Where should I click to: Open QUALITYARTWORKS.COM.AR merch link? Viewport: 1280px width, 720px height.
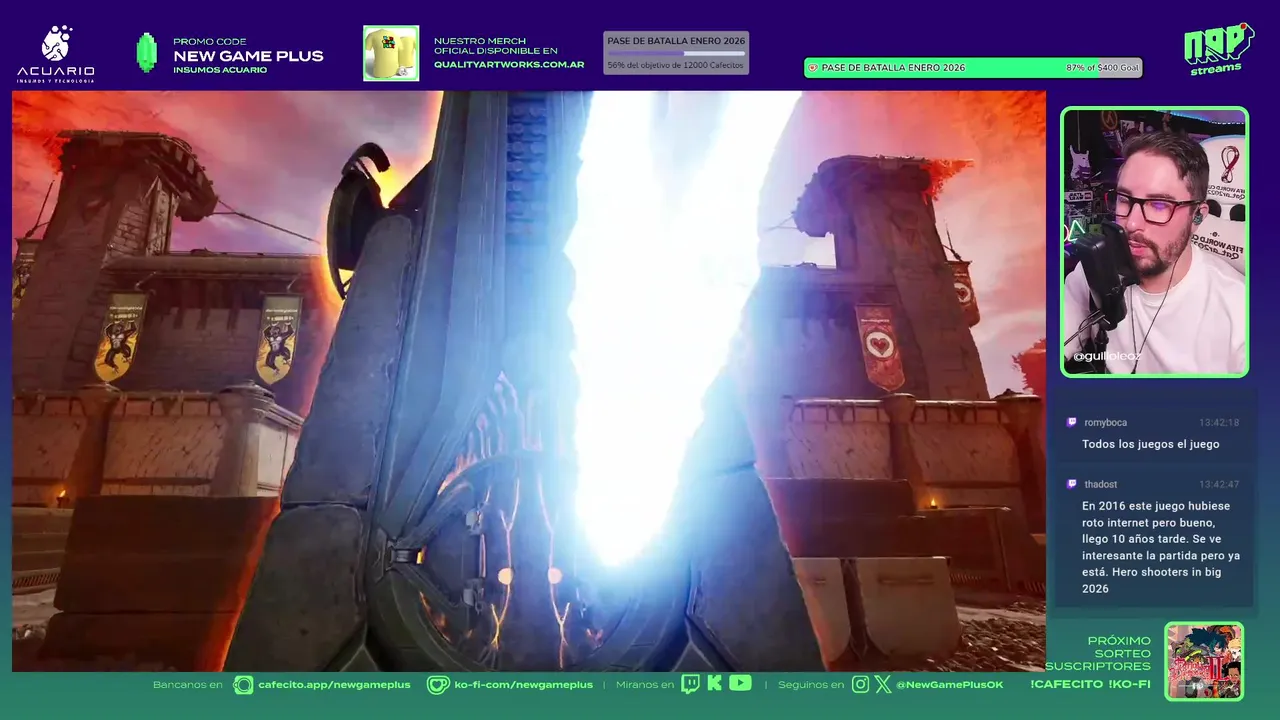pos(509,64)
